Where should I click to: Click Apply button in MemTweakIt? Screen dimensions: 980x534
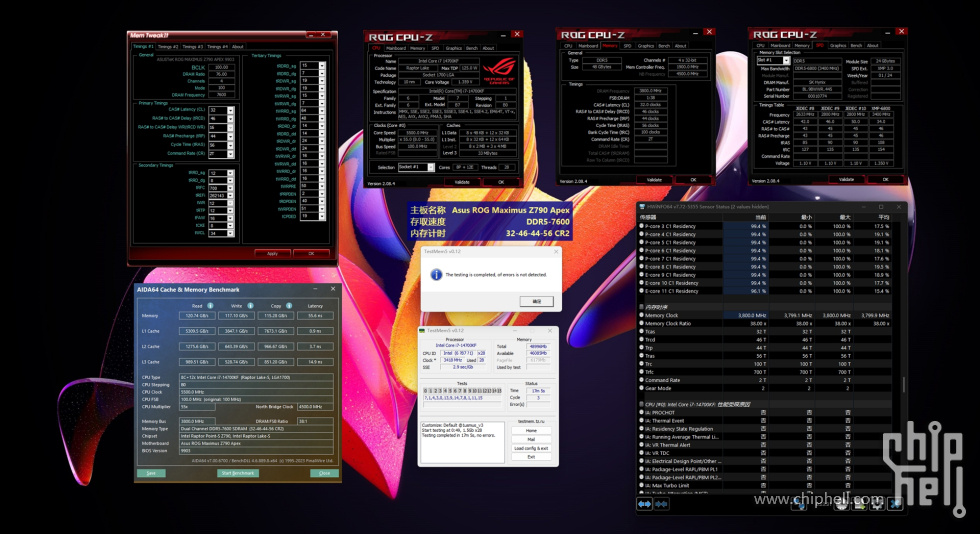click(272, 253)
